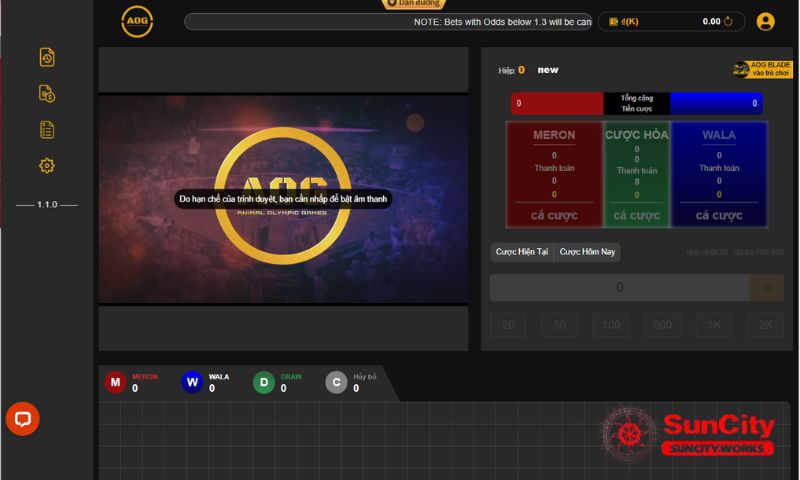Open the bet history sidebar icon
Image resolution: width=800 pixels, height=480 pixels.
47,57
